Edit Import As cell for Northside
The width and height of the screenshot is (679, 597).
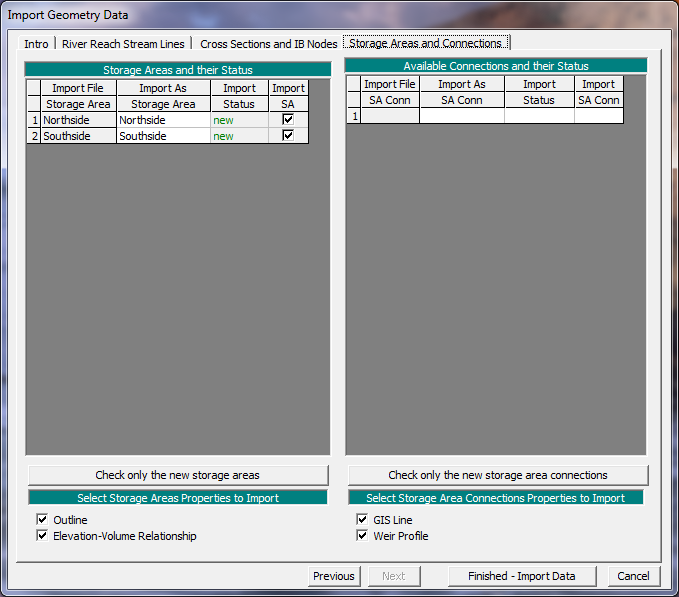[163, 120]
